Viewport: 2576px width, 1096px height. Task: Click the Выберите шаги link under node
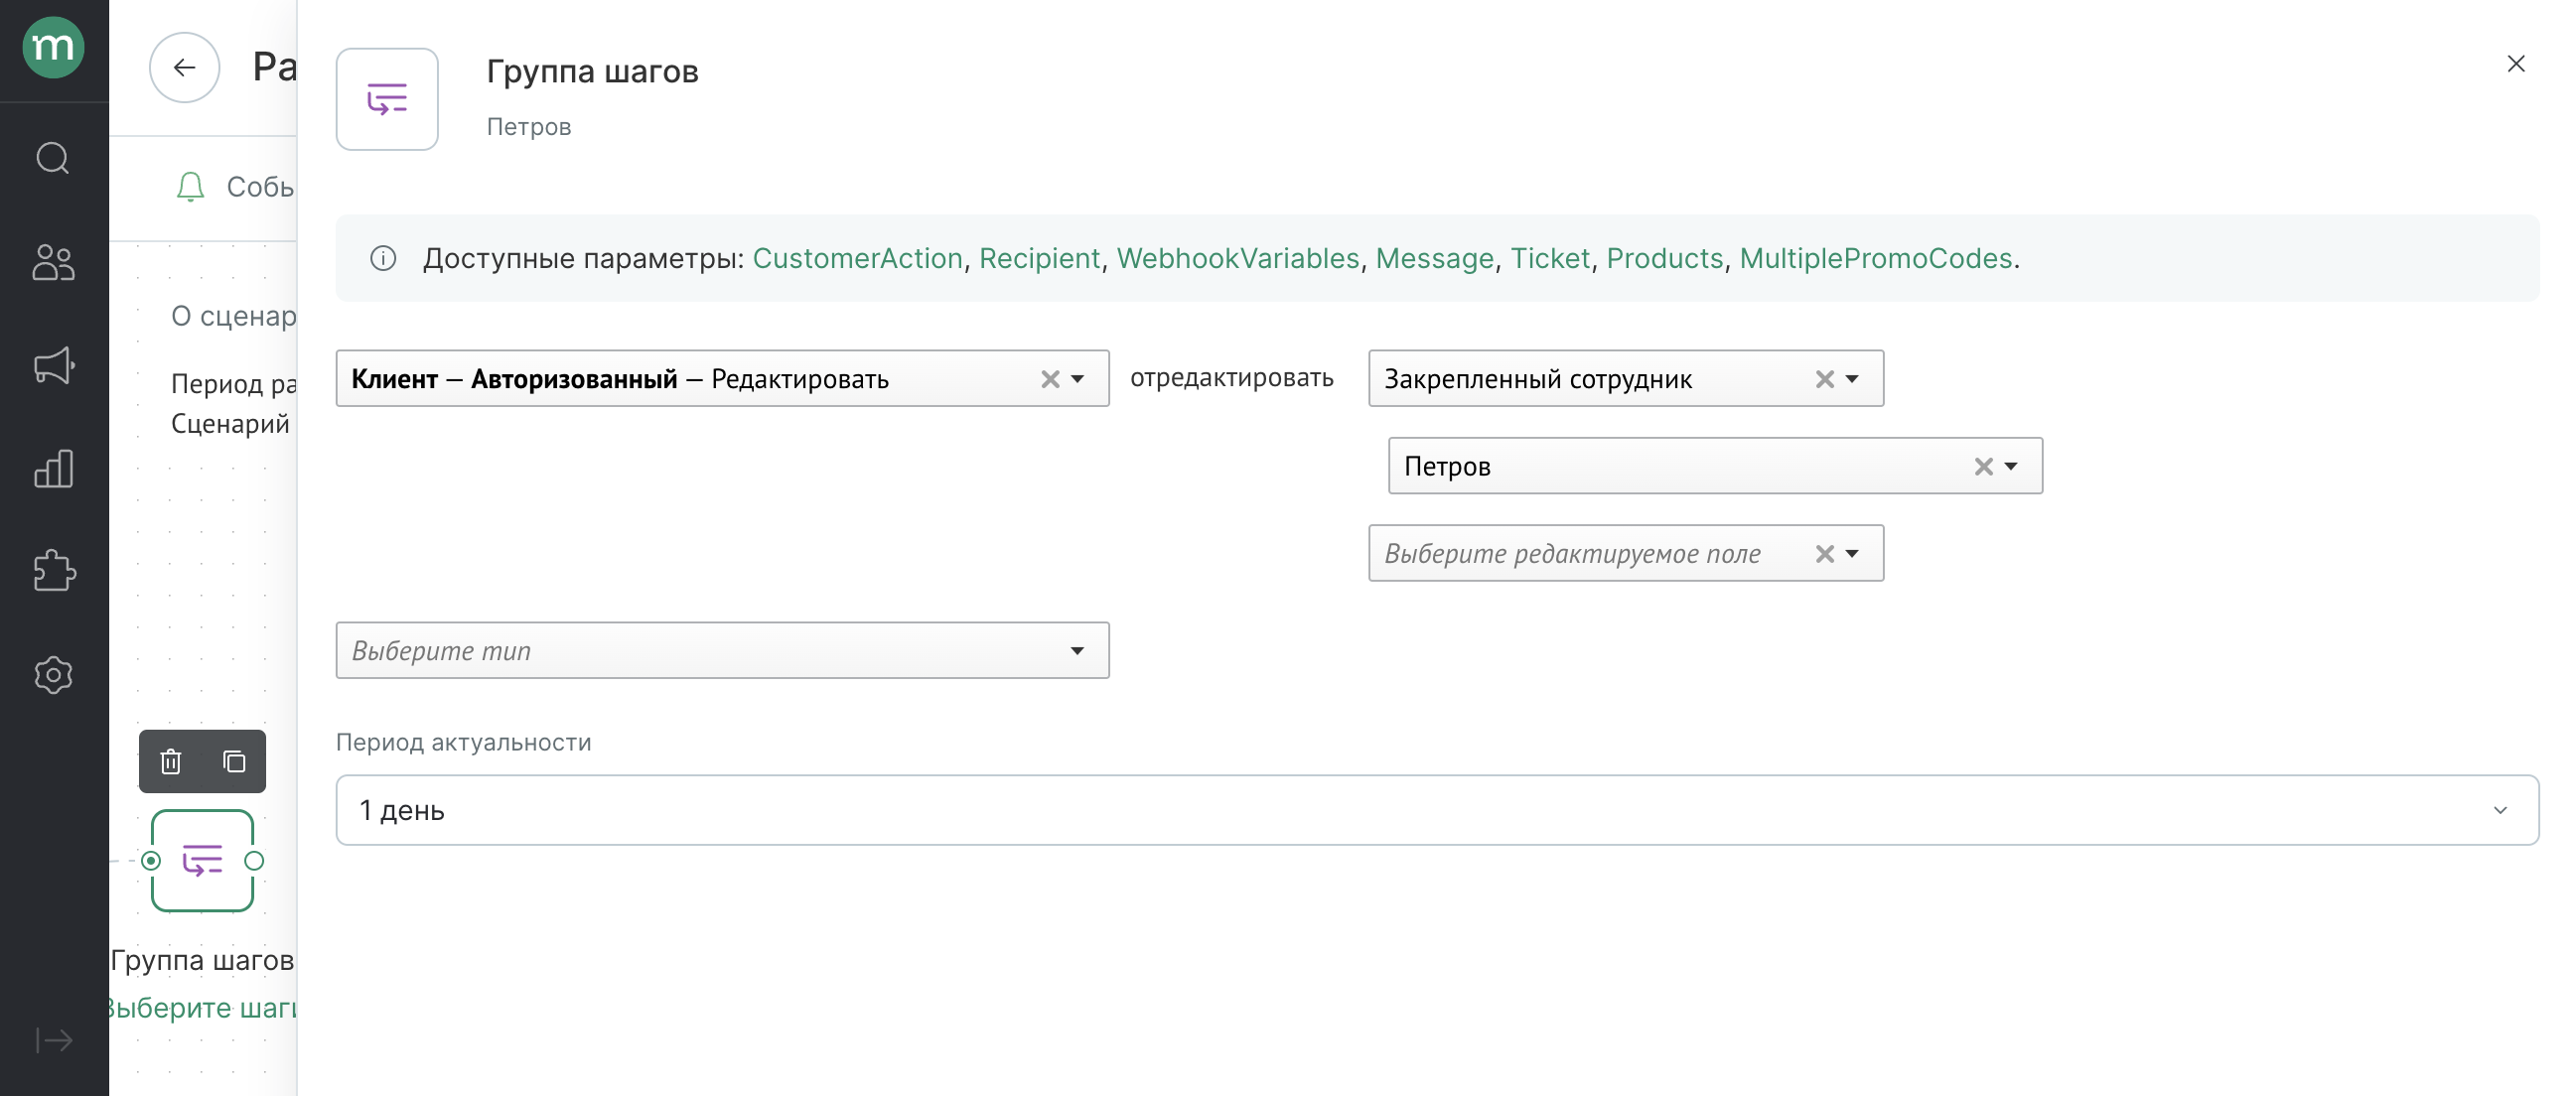[x=203, y=1007]
